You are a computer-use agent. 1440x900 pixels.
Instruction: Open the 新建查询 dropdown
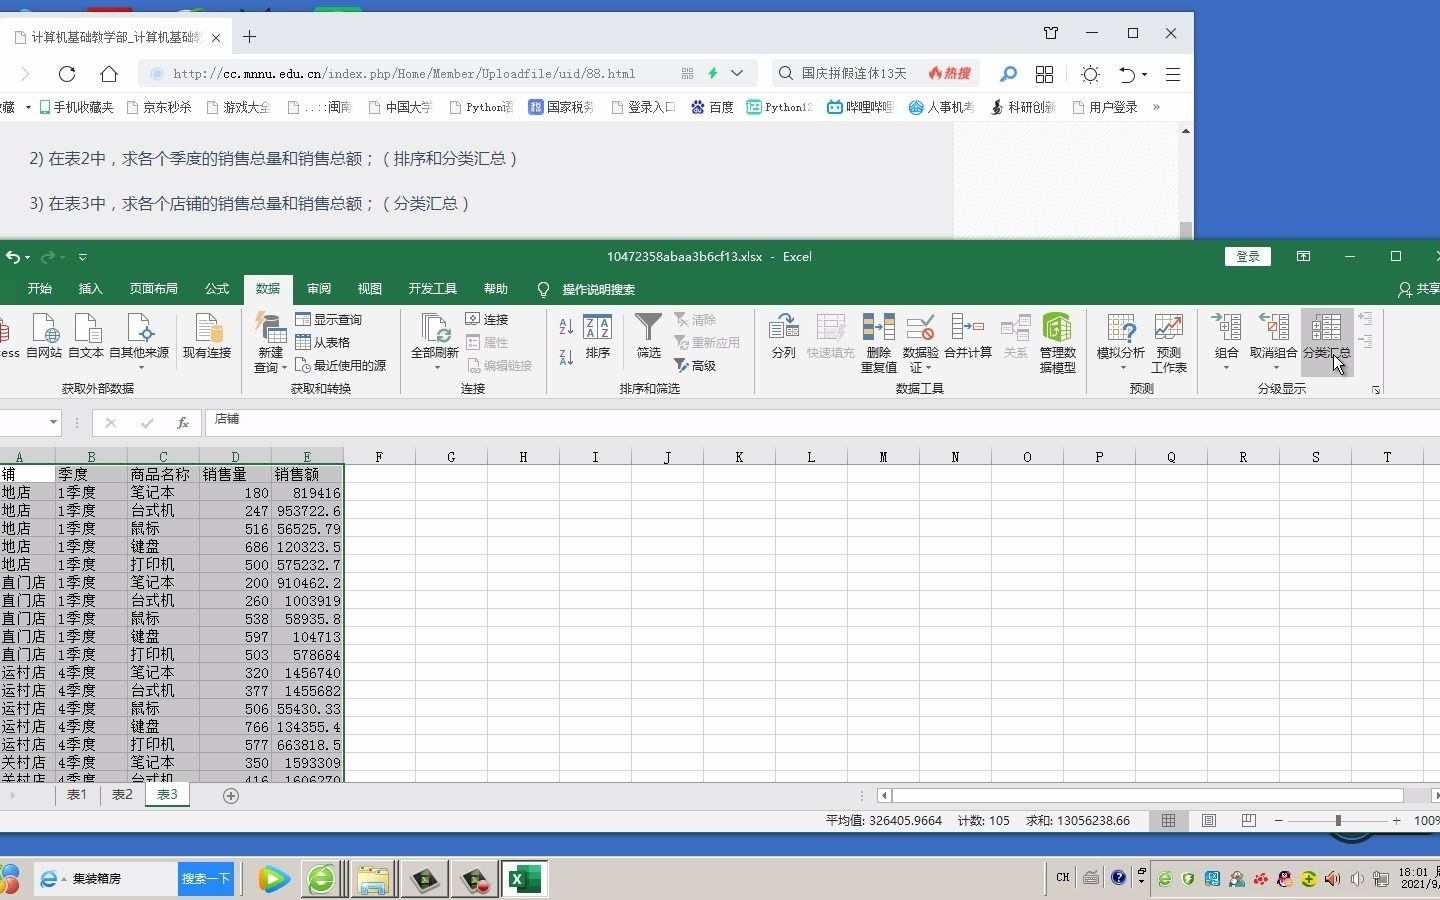coord(268,343)
